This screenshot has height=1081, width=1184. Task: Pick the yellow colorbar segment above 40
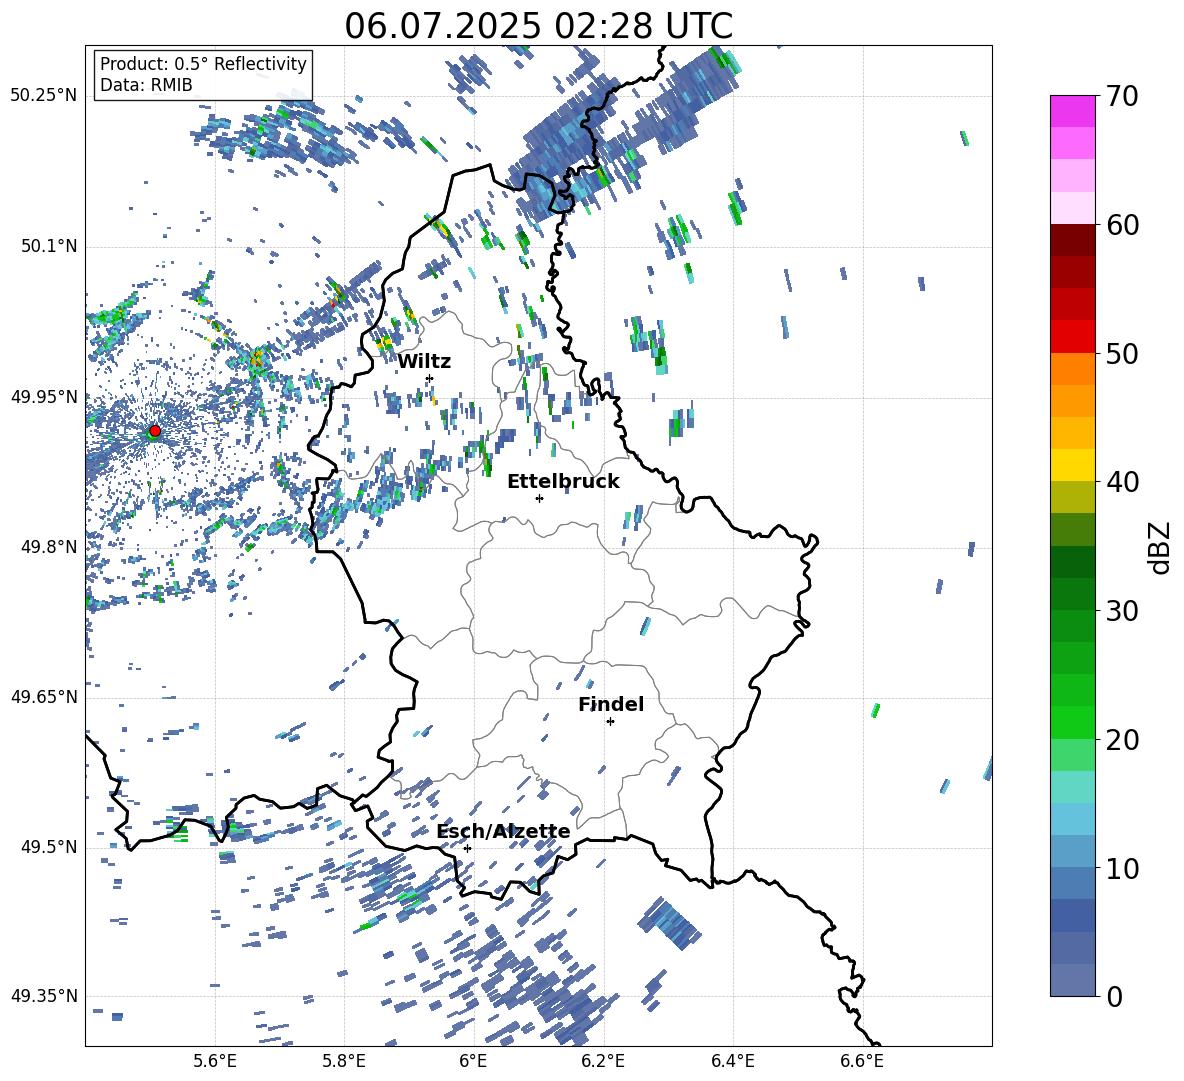coord(1072,465)
